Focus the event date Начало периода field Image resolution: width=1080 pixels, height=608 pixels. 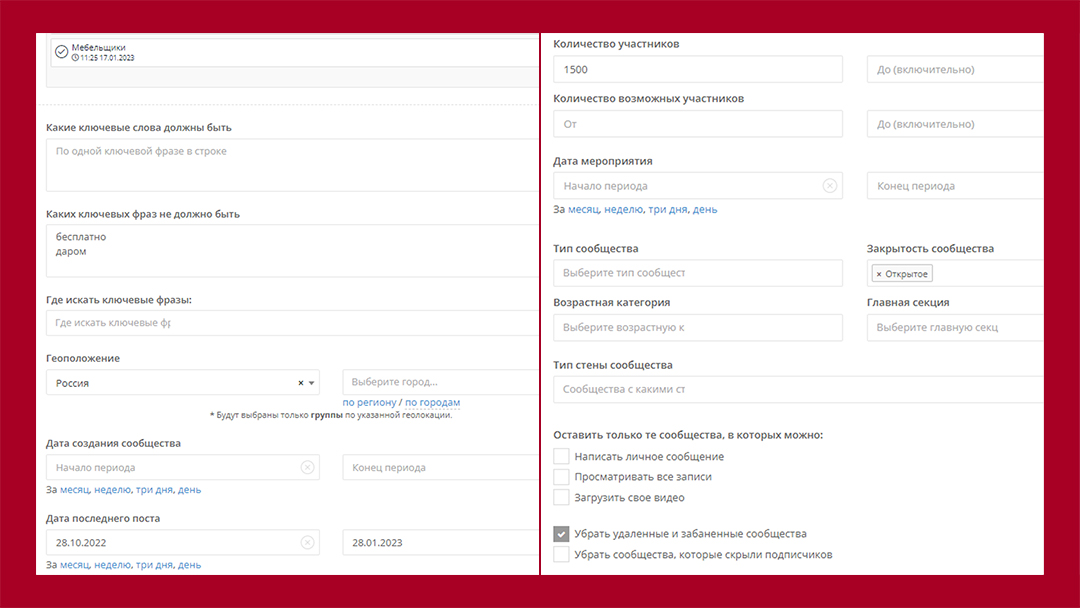(x=698, y=186)
